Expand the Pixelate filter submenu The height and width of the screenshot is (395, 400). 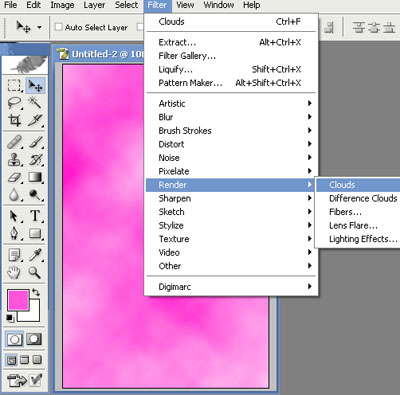pyautogui.click(x=231, y=171)
